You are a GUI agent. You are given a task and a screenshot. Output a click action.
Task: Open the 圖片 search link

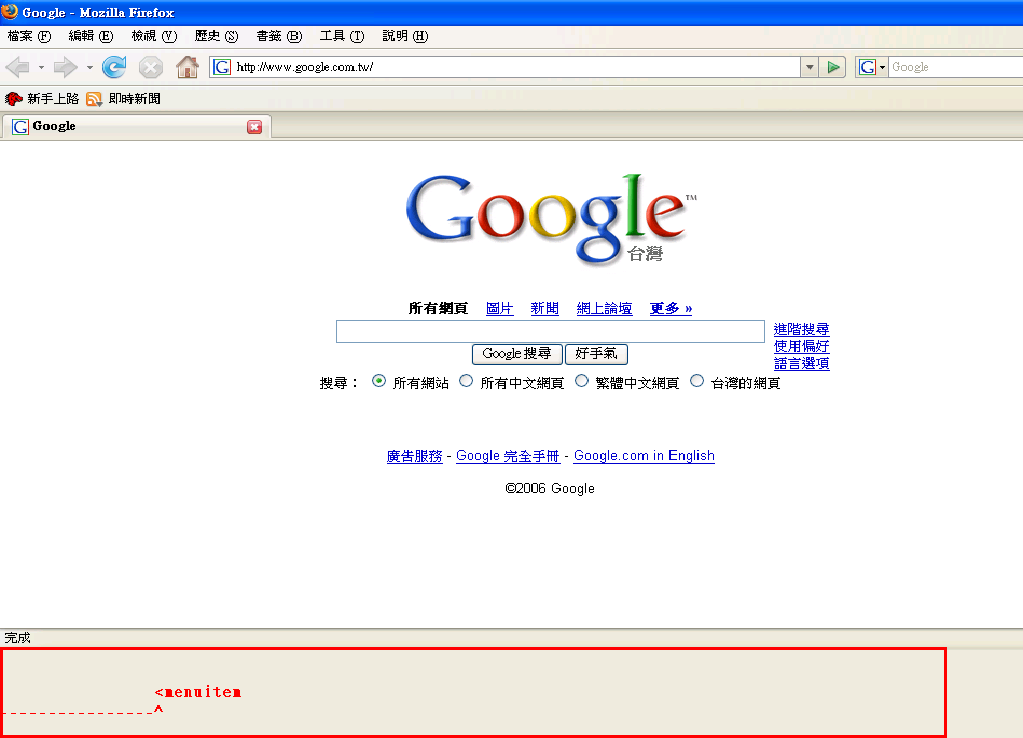(x=500, y=309)
